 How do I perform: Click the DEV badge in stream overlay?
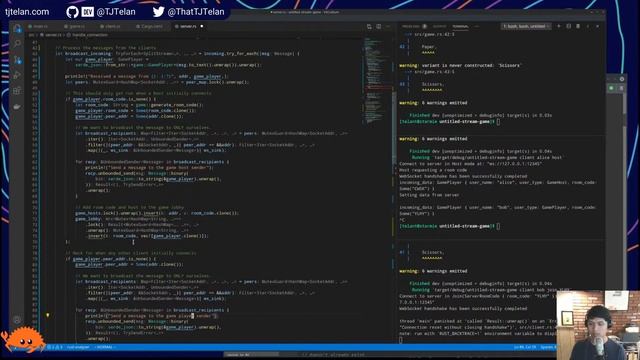87,12
